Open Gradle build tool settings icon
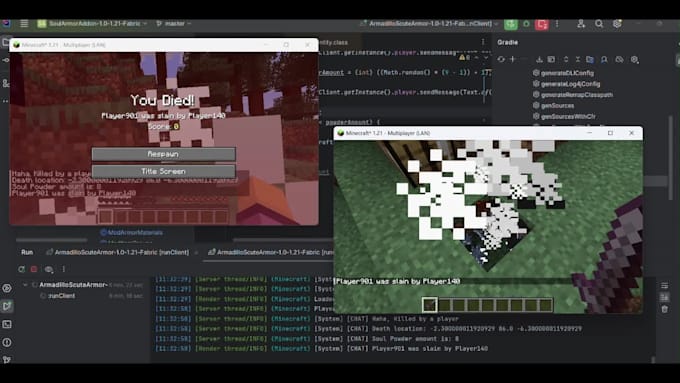The width and height of the screenshot is (680, 383). pyautogui.click(x=634, y=59)
